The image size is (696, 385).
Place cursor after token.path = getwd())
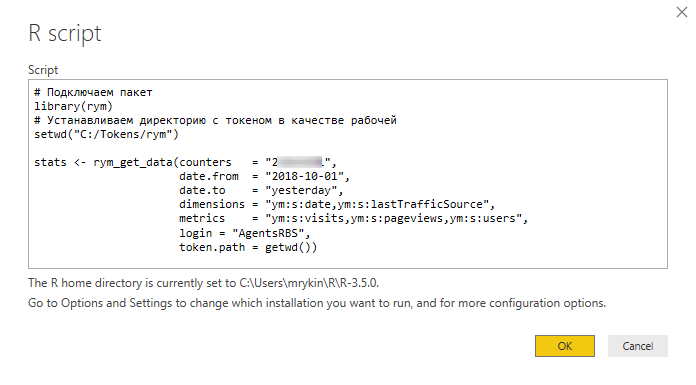coord(318,247)
